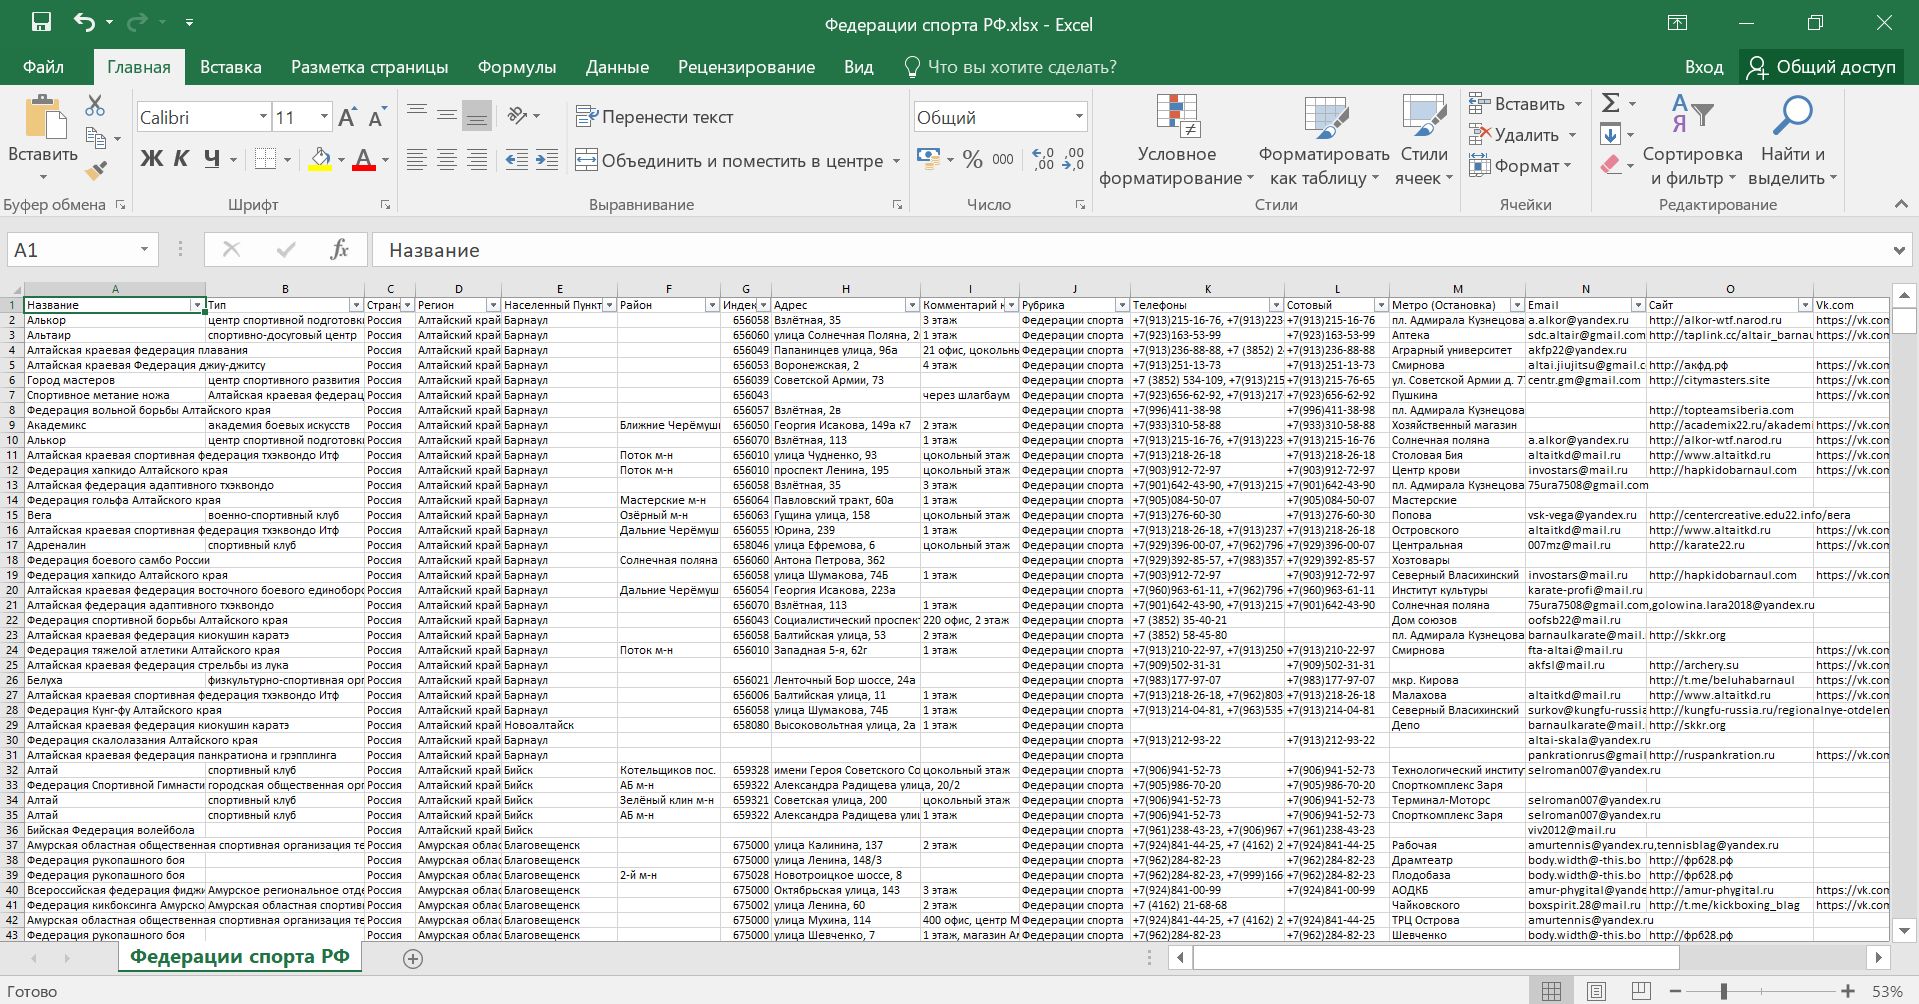Image resolution: width=1919 pixels, height=1004 pixels.
Task: Toggle italic formatting К
Action: coord(181,159)
